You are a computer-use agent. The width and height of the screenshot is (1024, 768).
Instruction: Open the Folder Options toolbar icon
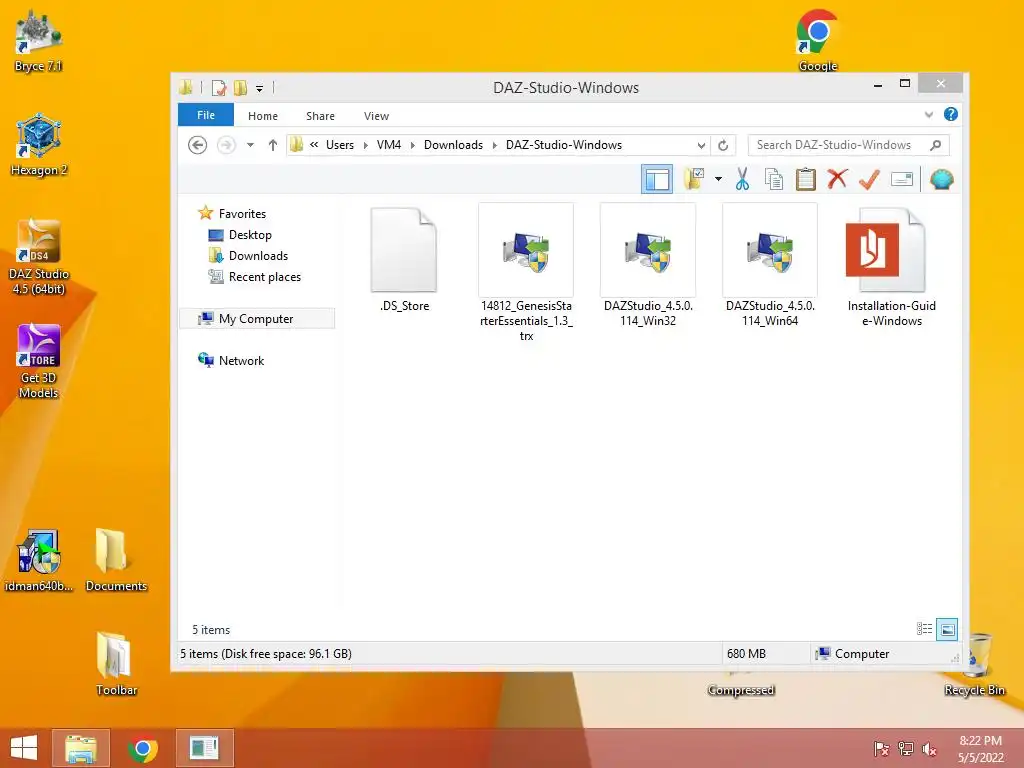(x=694, y=179)
